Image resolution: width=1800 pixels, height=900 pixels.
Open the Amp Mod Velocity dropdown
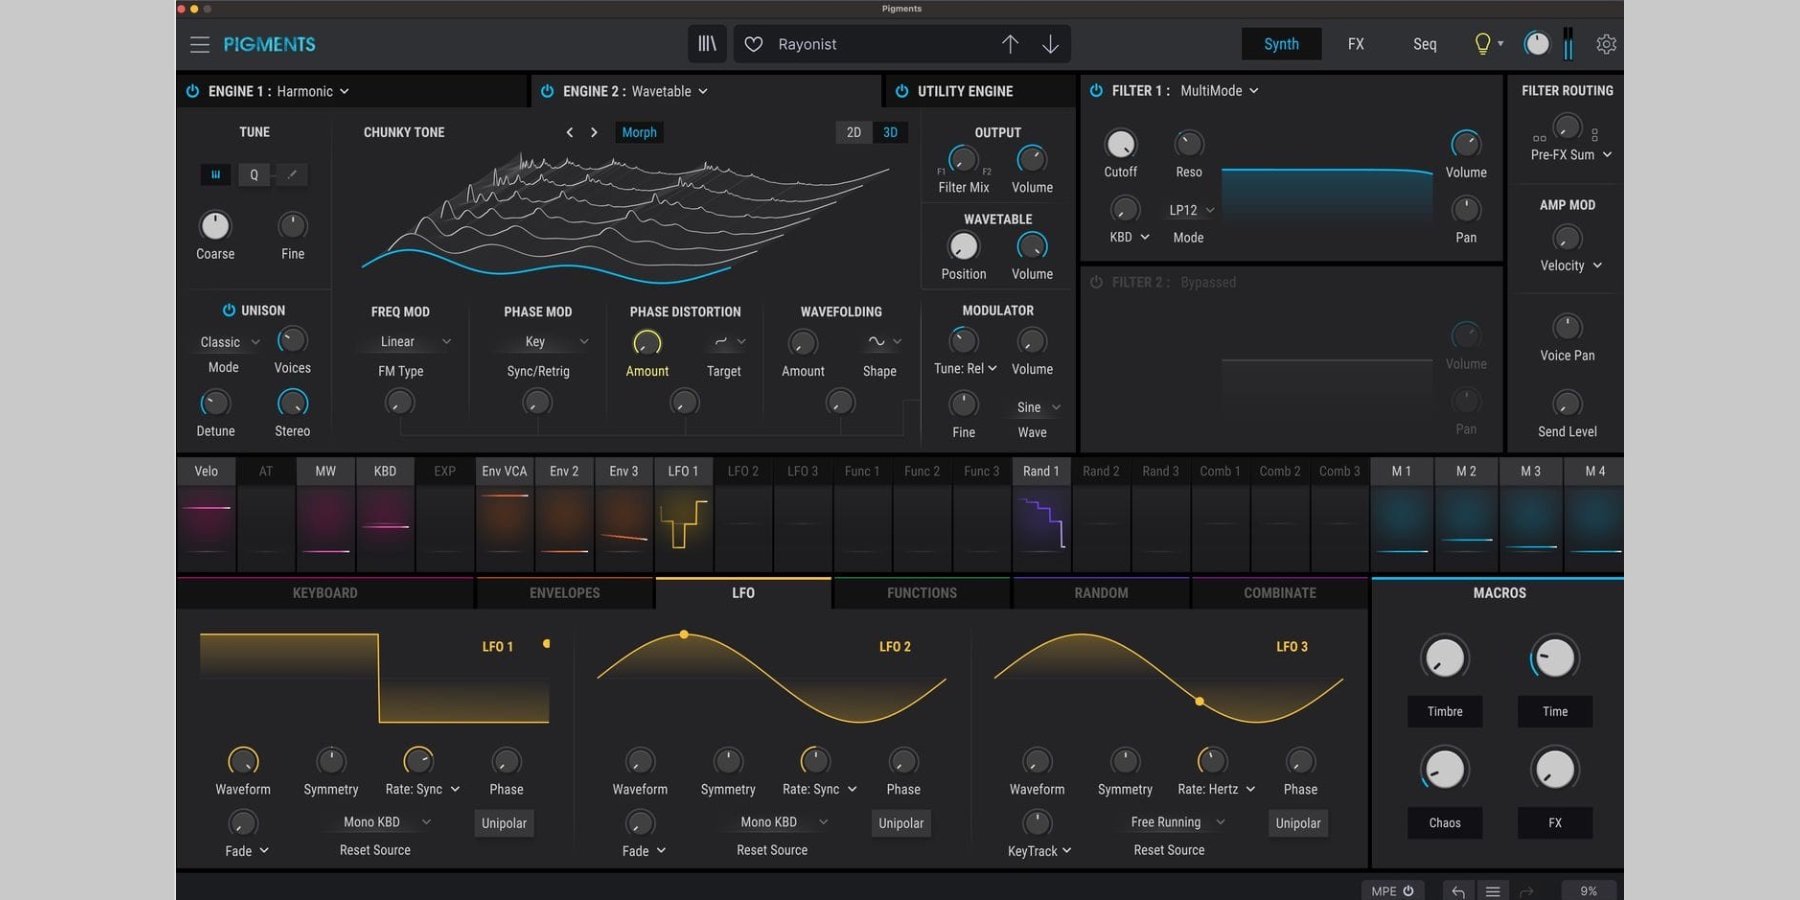(1571, 265)
